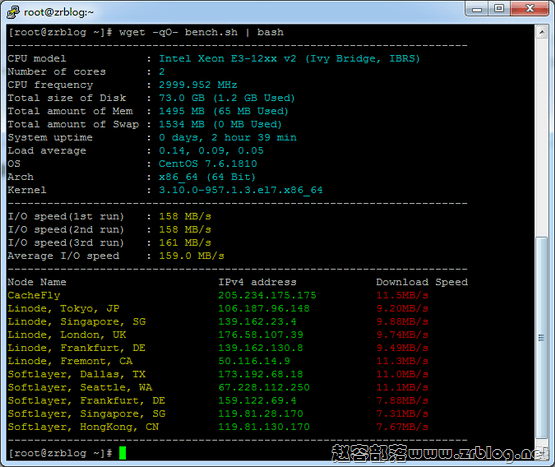Minimize the root@zrblog terminal window
The height and width of the screenshot is (467, 555).
pyautogui.click(x=477, y=8)
